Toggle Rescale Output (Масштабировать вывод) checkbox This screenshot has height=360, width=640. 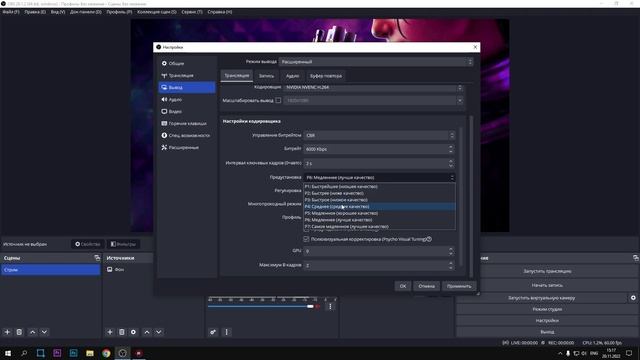278,100
